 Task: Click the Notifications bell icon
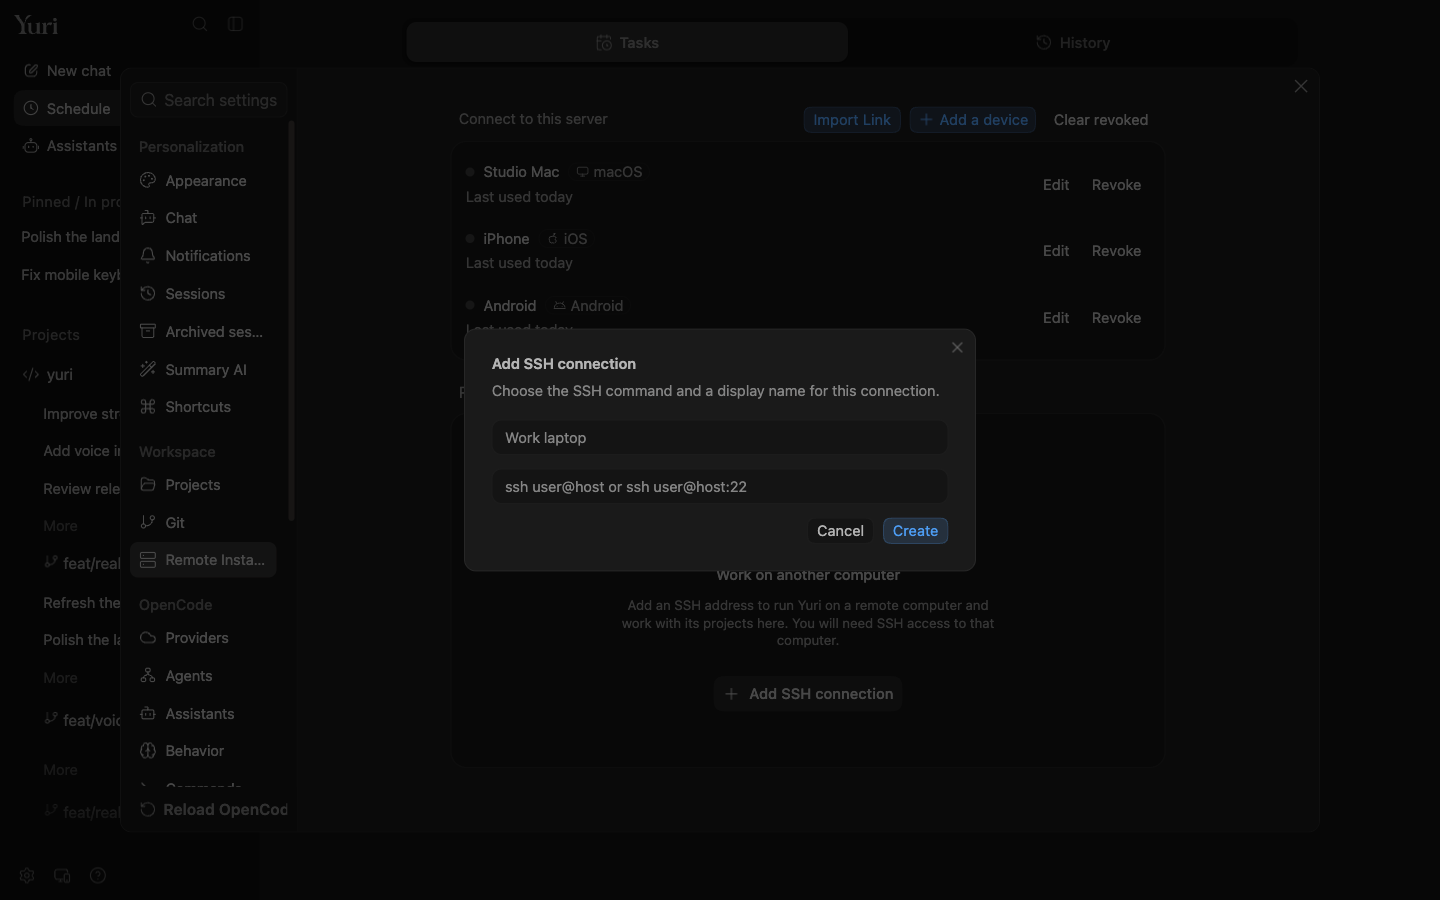pos(148,255)
